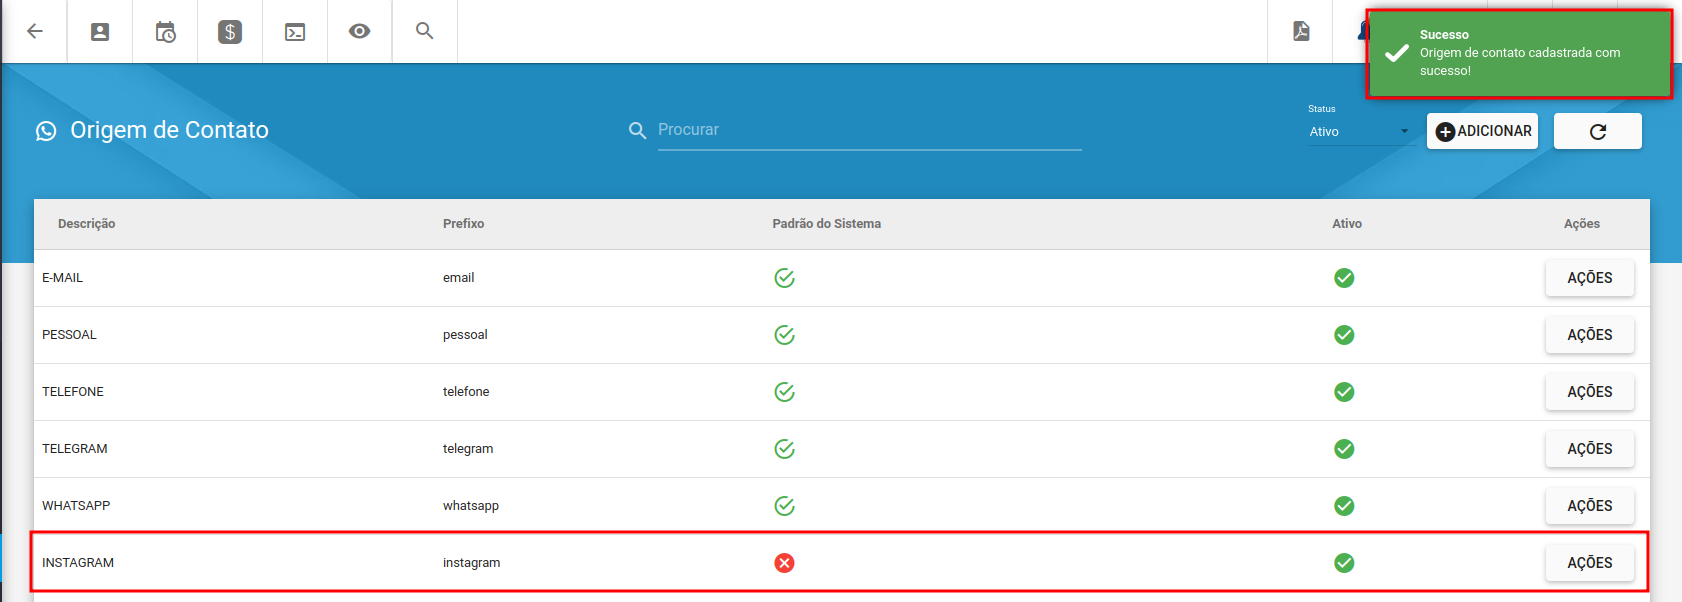The width and height of the screenshot is (1682, 602).
Task: Open AÇÕES for the E-MAIL row
Action: click(1590, 278)
